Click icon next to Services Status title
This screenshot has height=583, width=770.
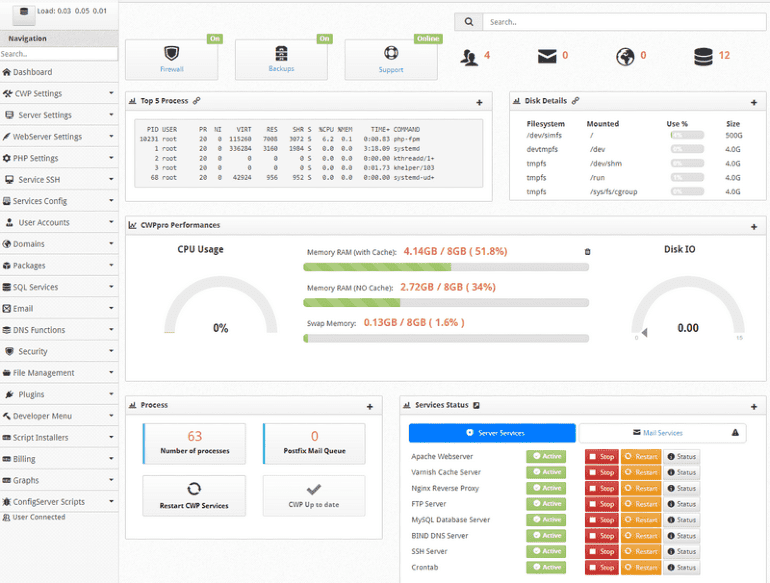[x=476, y=405]
